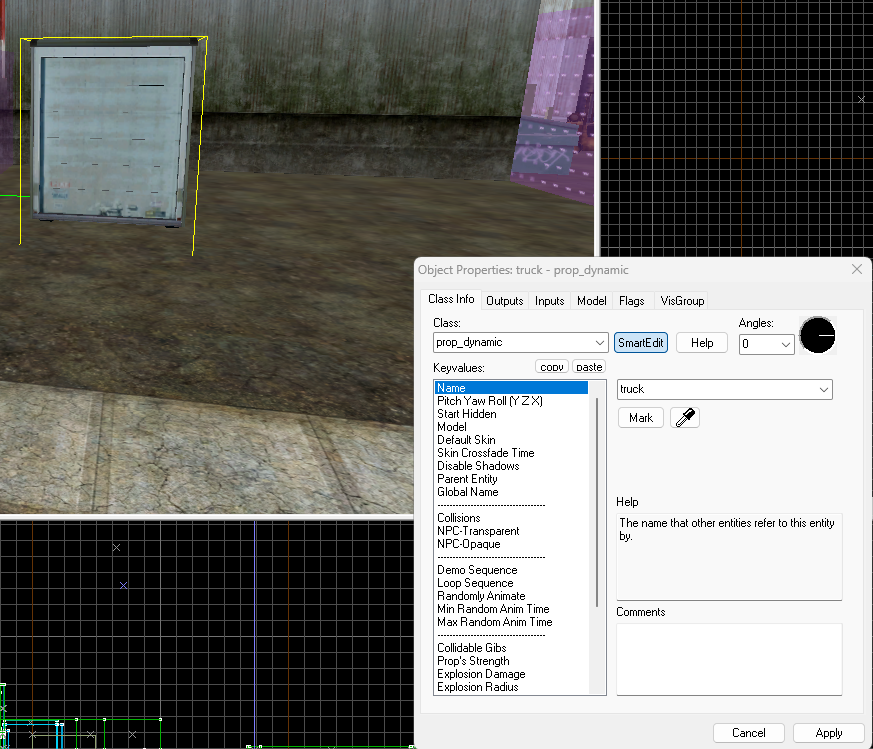
Task: Expand the truck name value dropdown
Action: [823, 389]
